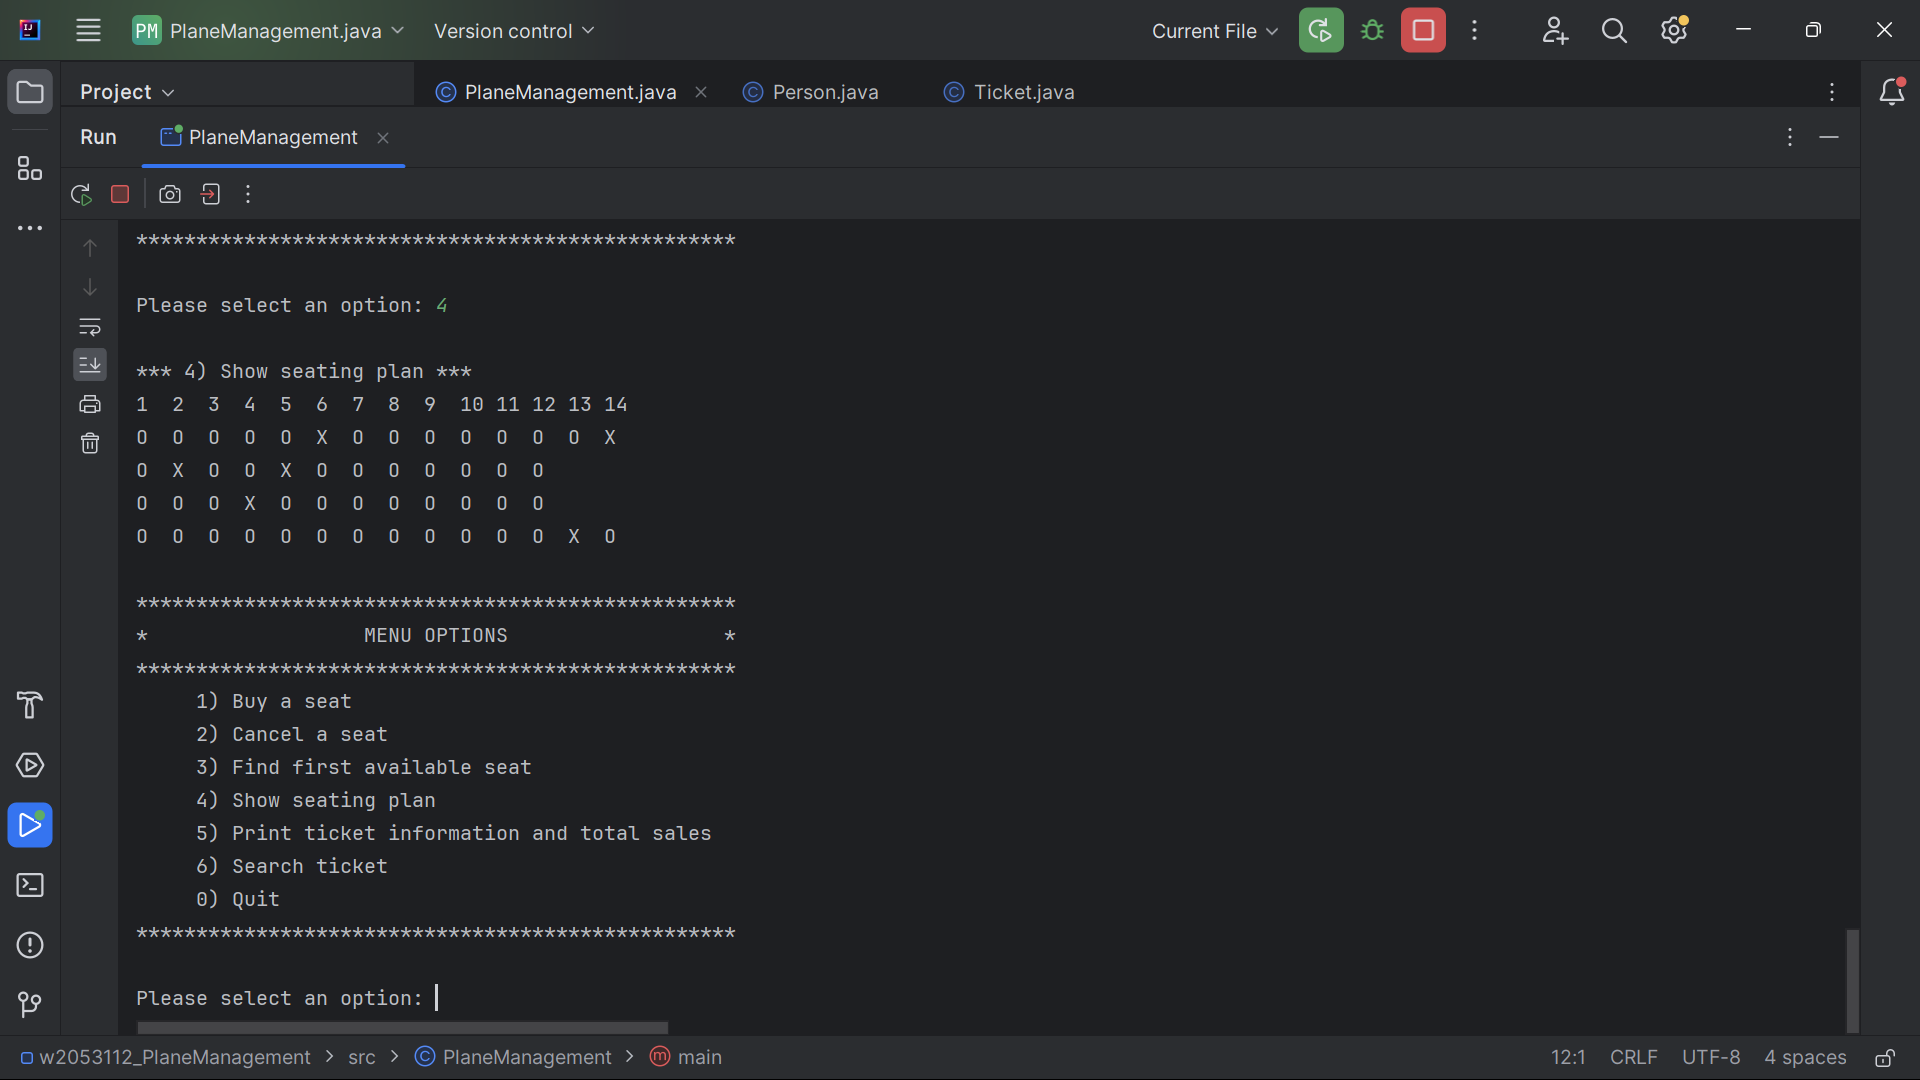The image size is (1920, 1080).
Task: Click 'MENU OPTIONS' text in console
Action: [x=436, y=636]
